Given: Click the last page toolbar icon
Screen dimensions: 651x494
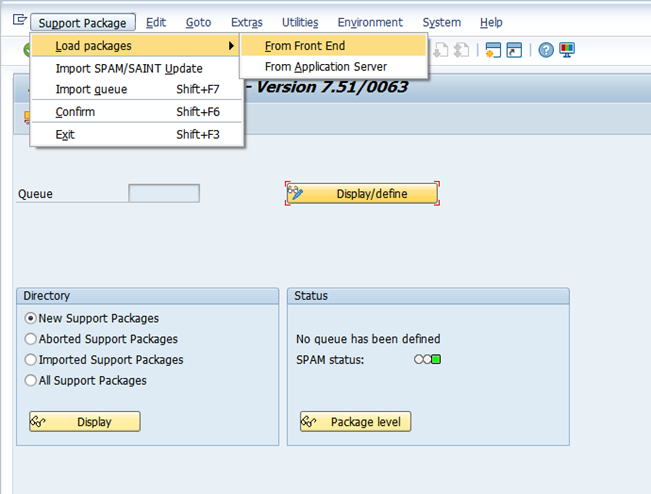Looking at the screenshot, I should (461, 50).
